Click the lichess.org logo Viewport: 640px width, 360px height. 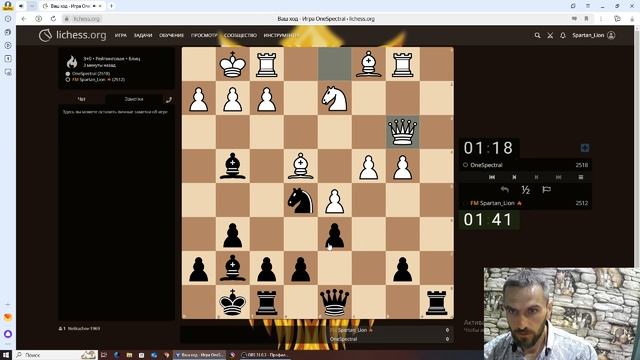tap(72, 36)
